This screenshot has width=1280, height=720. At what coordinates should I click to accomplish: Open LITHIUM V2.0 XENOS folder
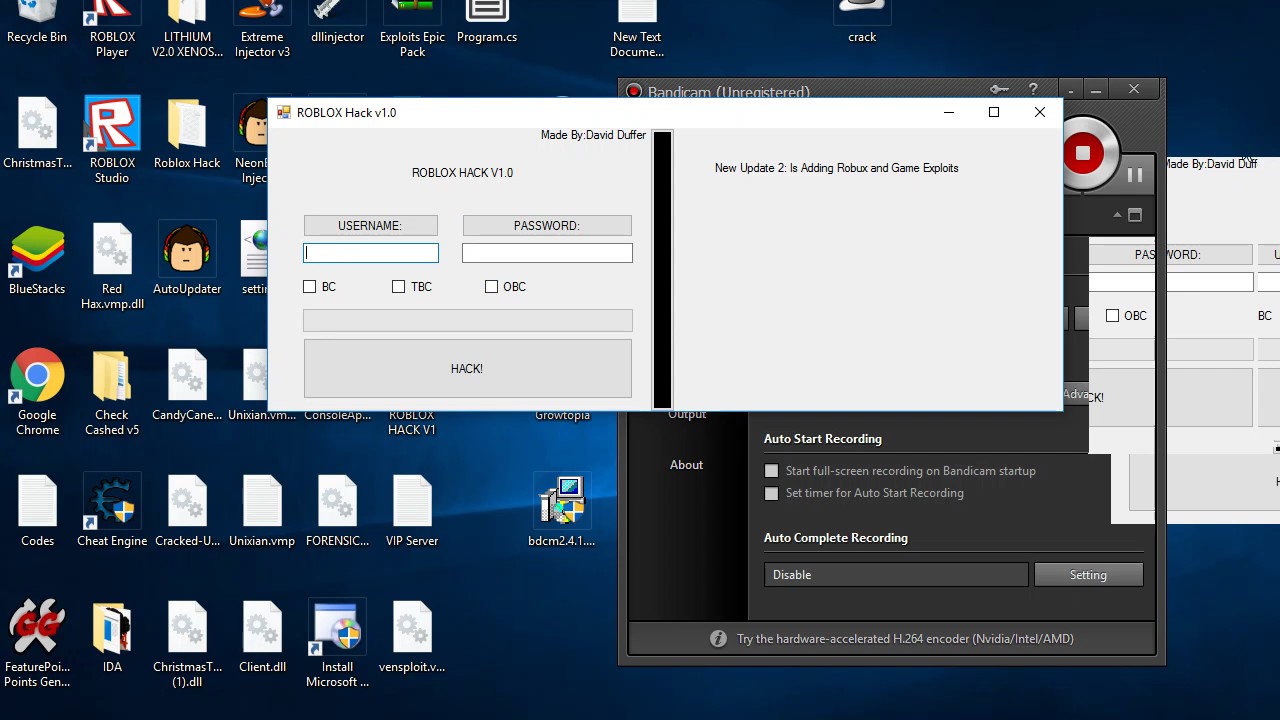click(x=187, y=28)
